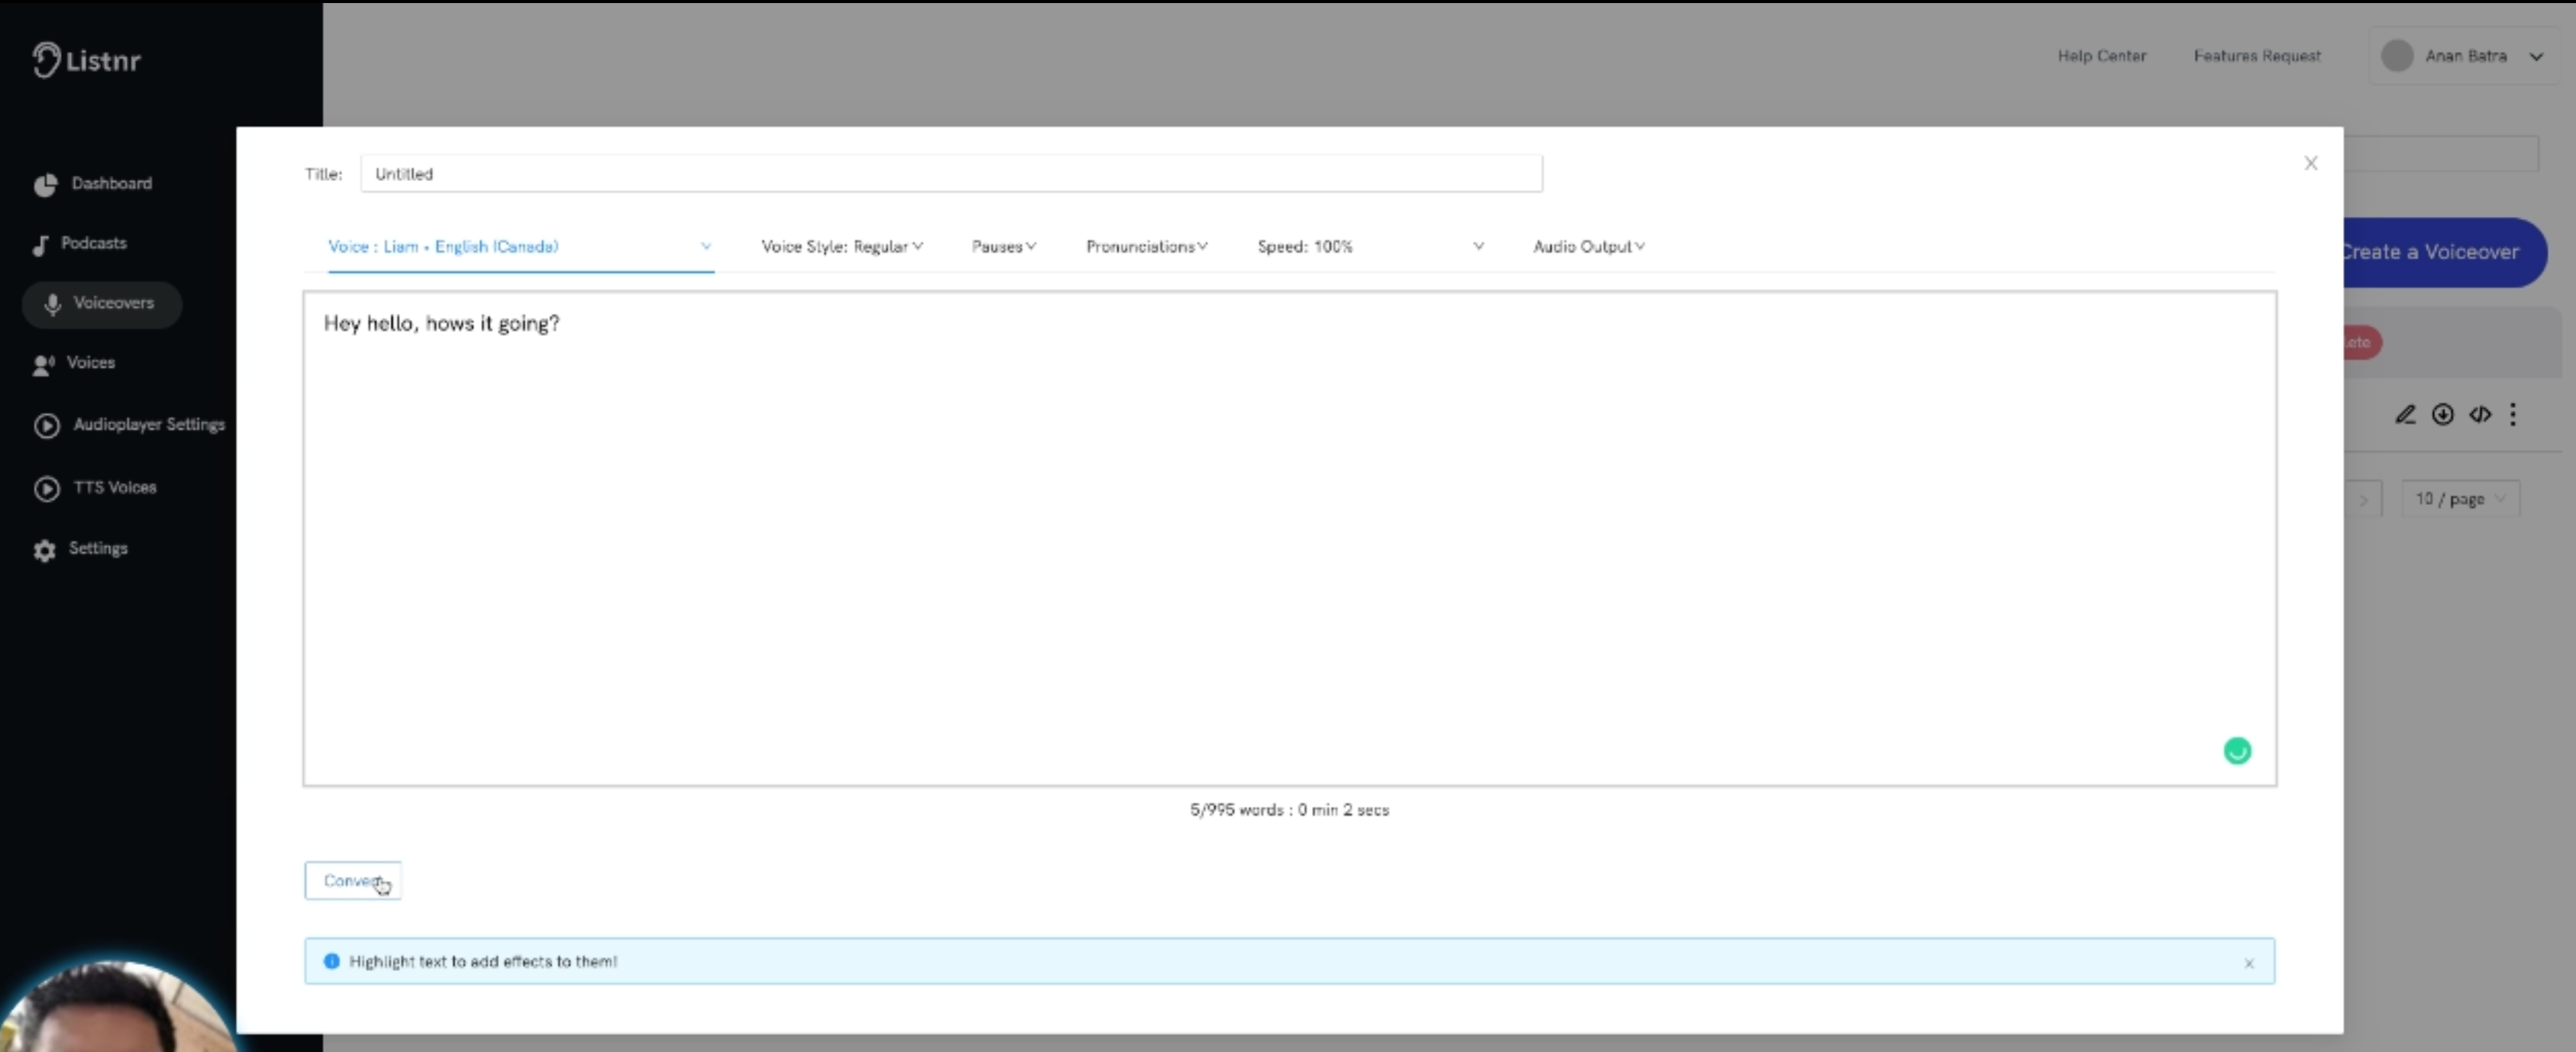Open TTS Voices in sidebar
This screenshot has width=2576, height=1052.
[x=96, y=488]
